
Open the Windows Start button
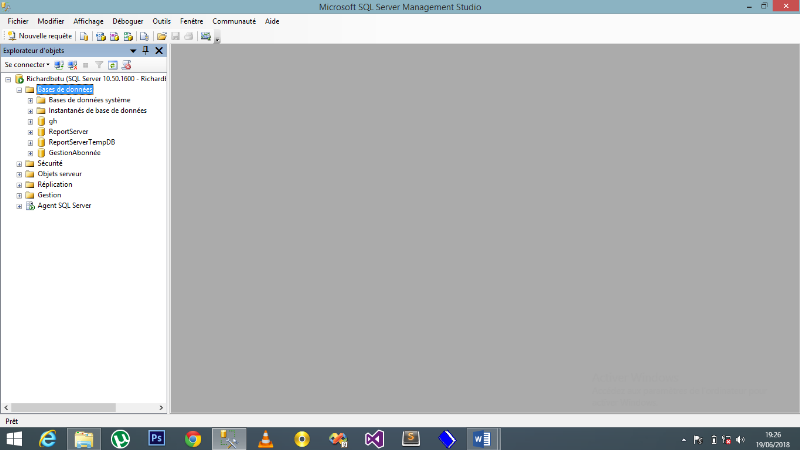(x=14, y=439)
